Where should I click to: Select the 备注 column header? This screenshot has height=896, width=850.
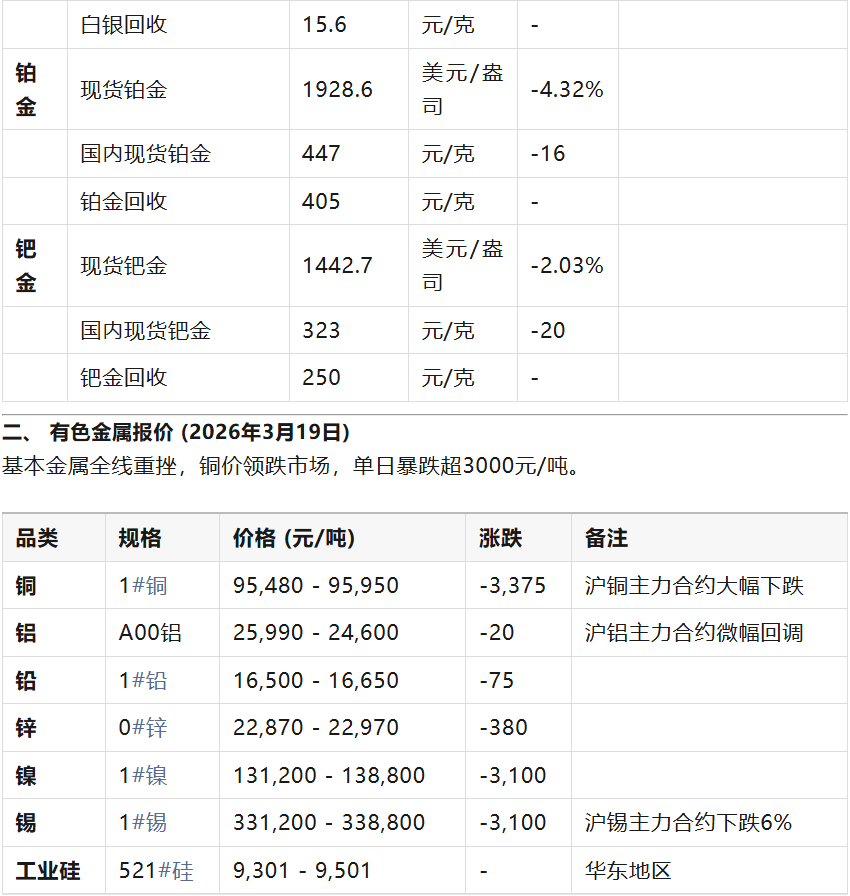click(606, 538)
